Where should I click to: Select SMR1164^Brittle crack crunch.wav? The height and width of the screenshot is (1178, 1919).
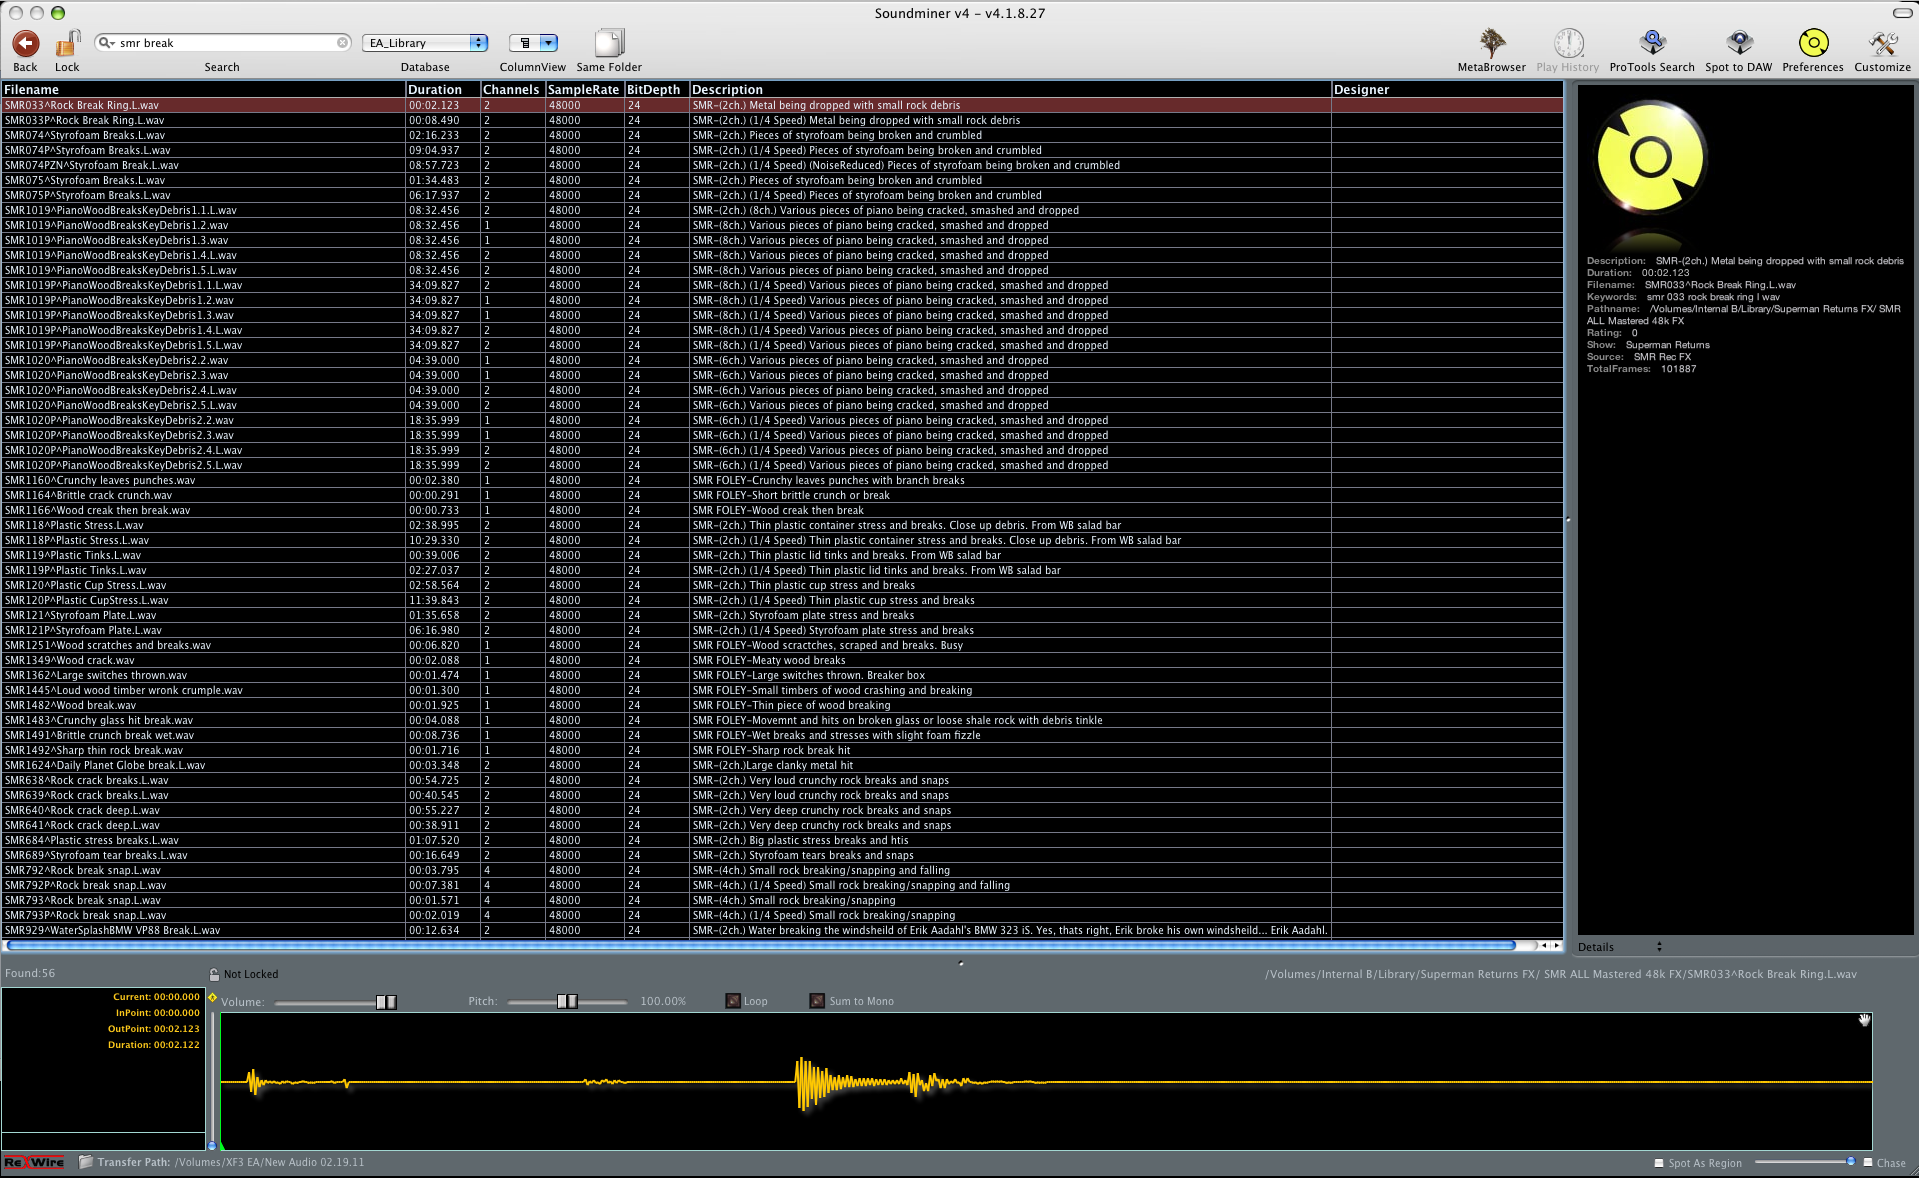point(782,495)
